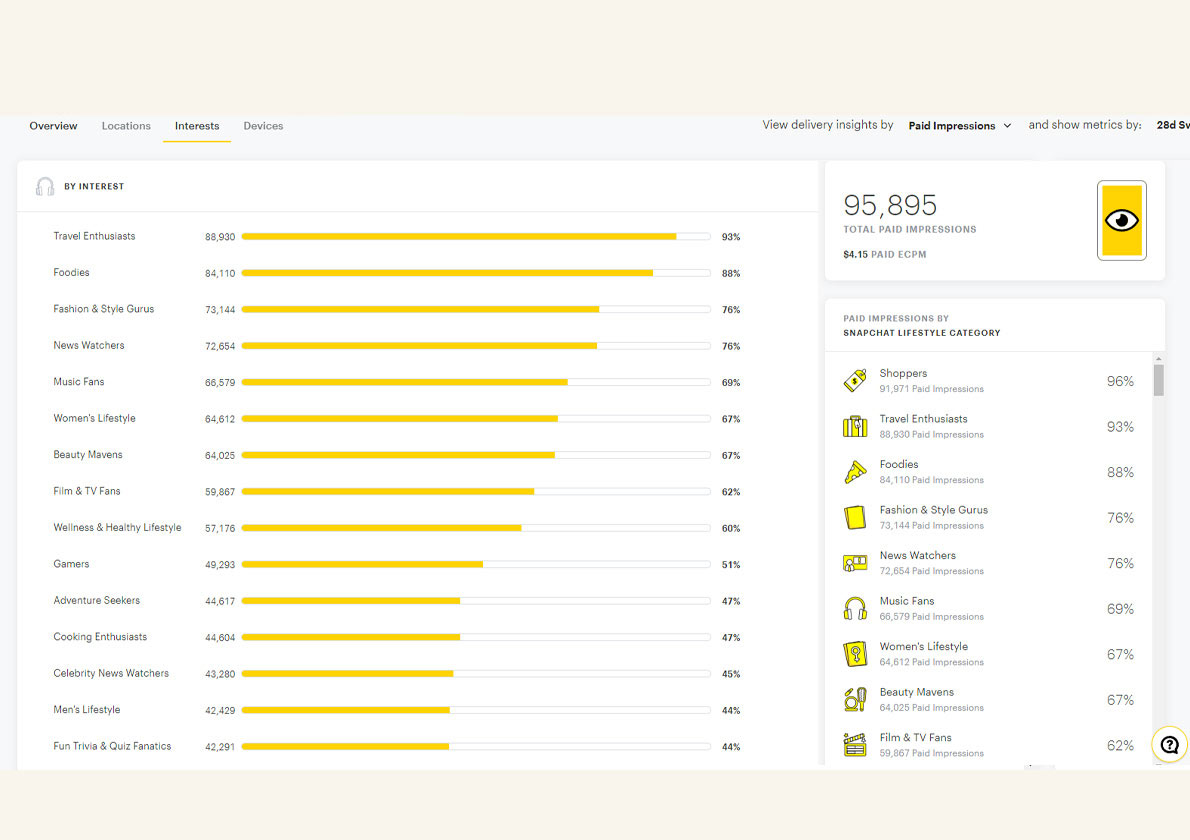Go to the Devices tab
Viewport: 1190px width, 840px height.
click(x=263, y=126)
